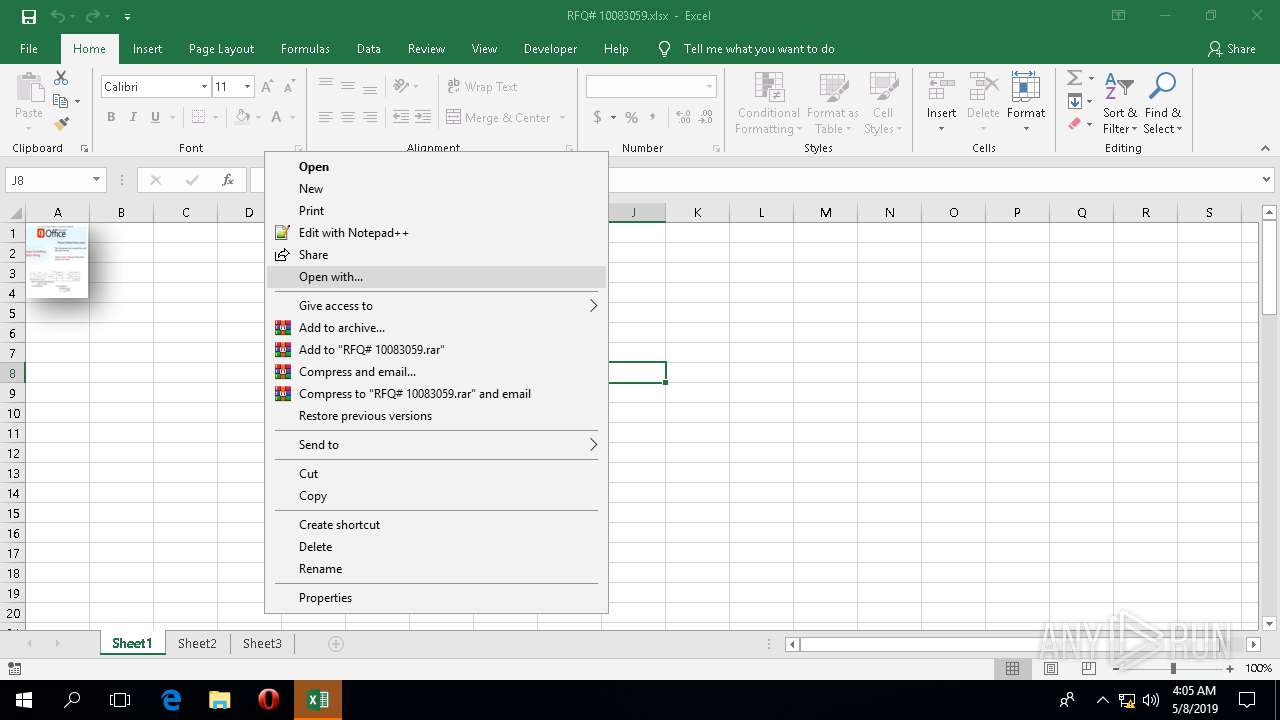Select Page Layout view icon in status bar
The width and height of the screenshot is (1280, 720).
[x=1051, y=668]
